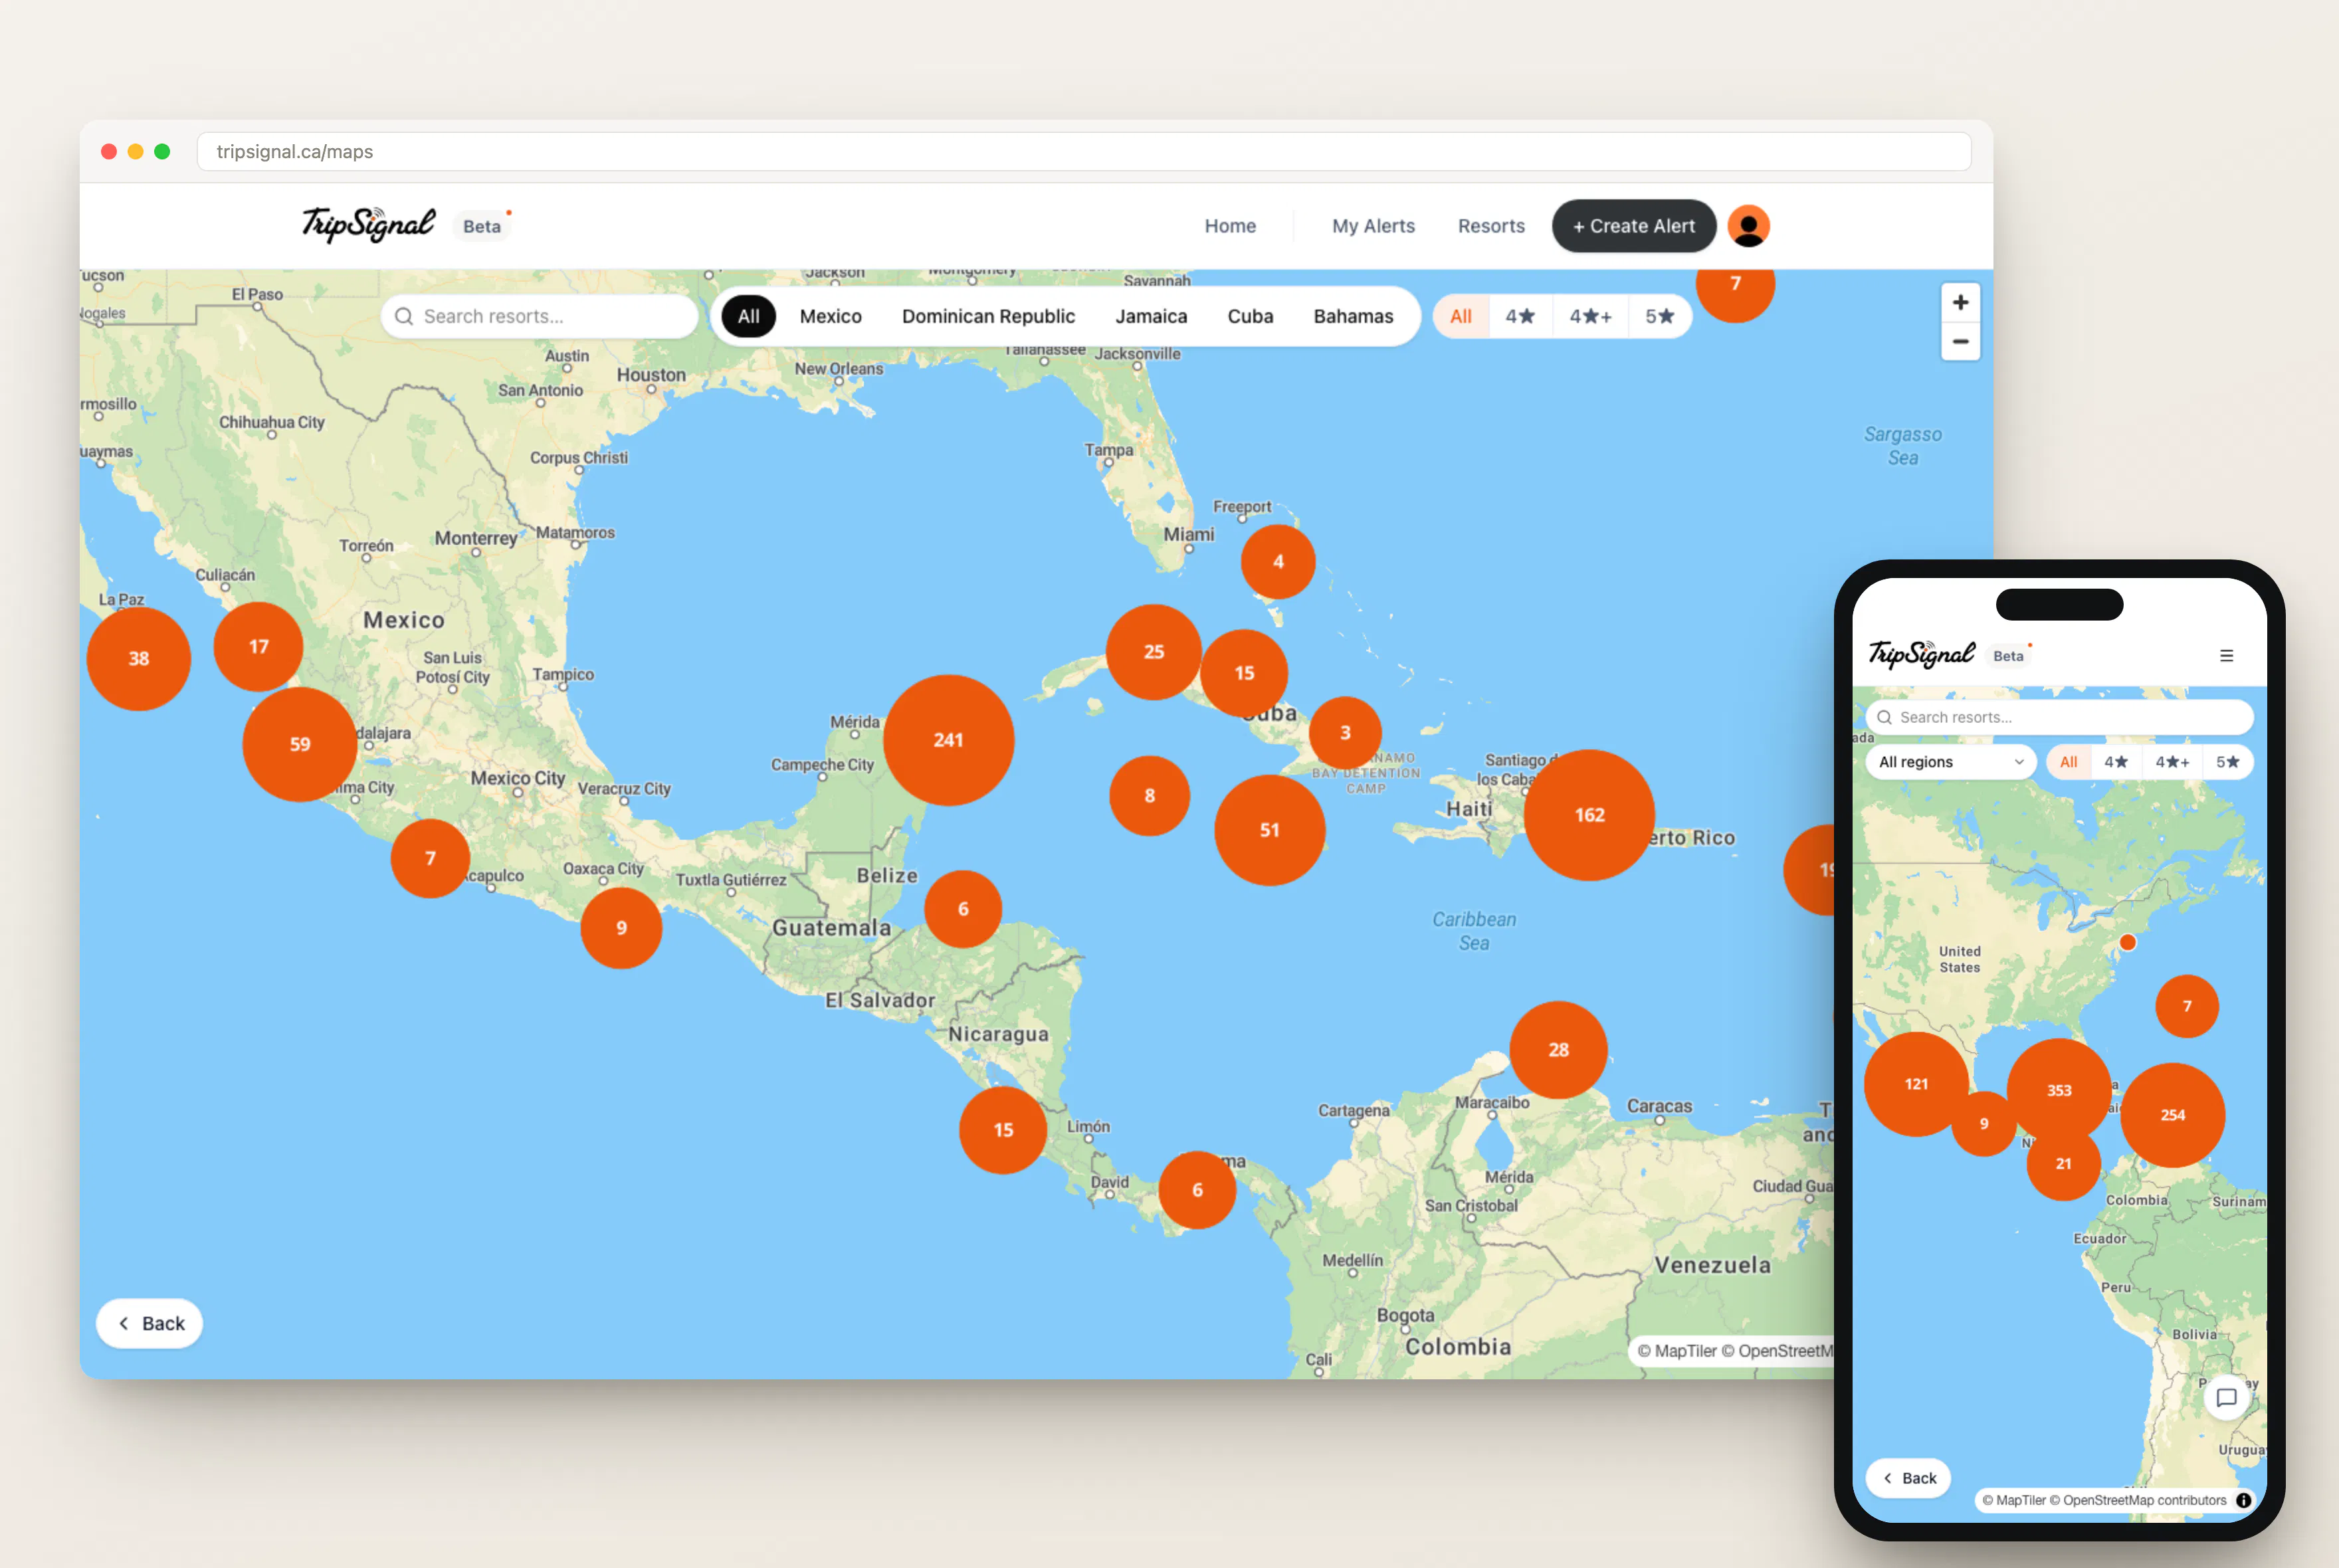Open the 38 cluster near La Paz
Screen dimensions: 2339x1568
[x=139, y=658]
